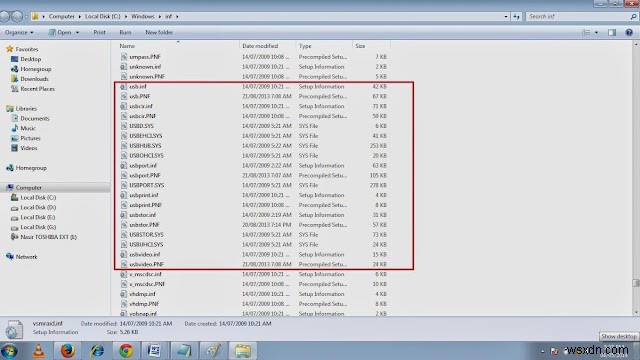Expand the breadcrumb arrow after inf
Image resolution: width=640 pixels, height=360 pixels.
pyautogui.click(x=177, y=16)
